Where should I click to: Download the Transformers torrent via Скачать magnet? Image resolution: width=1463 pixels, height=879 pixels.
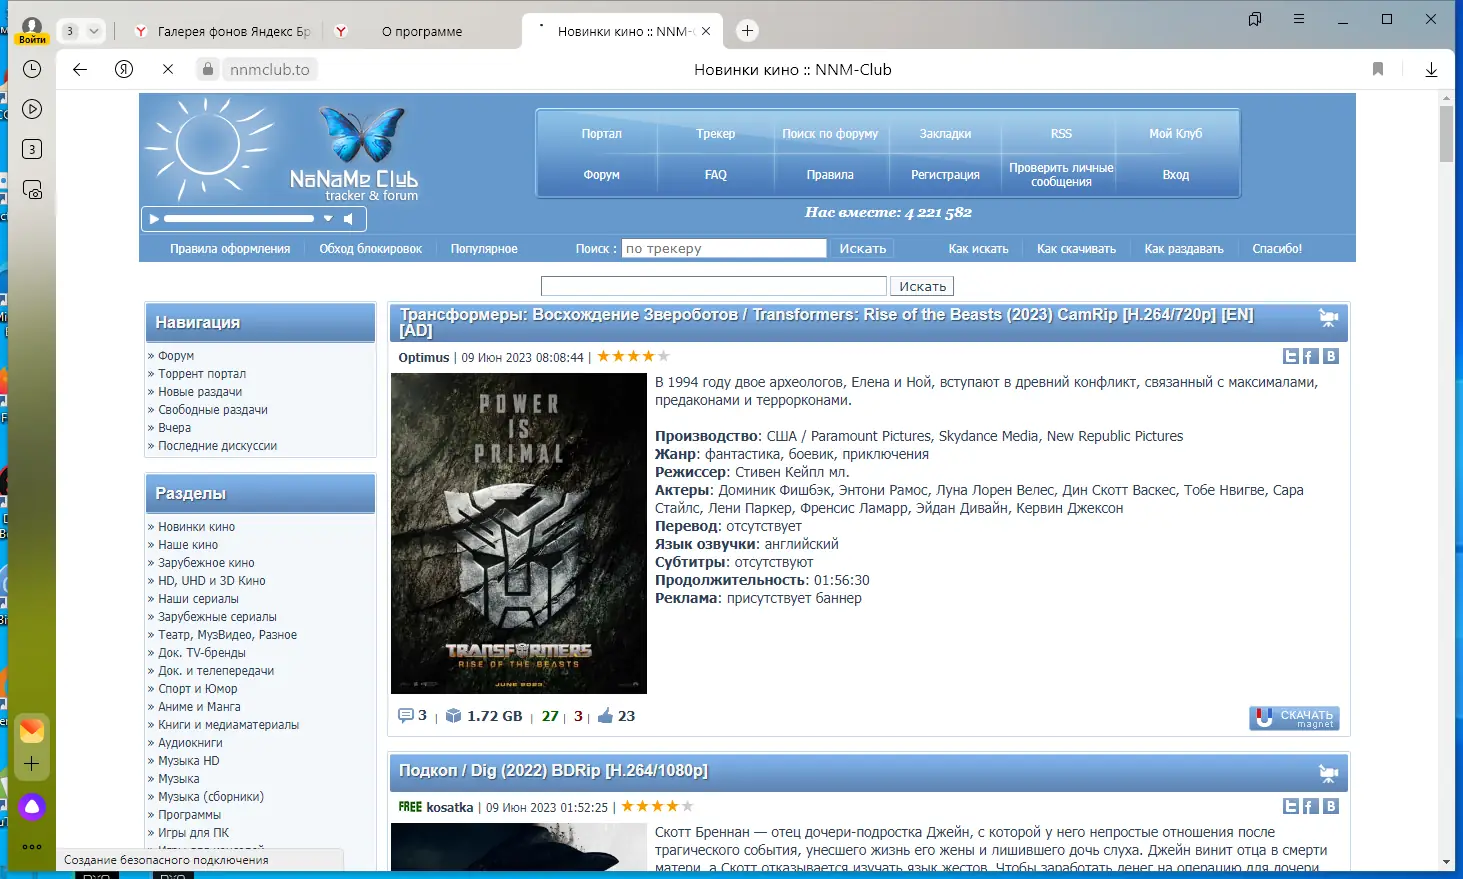tap(1294, 718)
